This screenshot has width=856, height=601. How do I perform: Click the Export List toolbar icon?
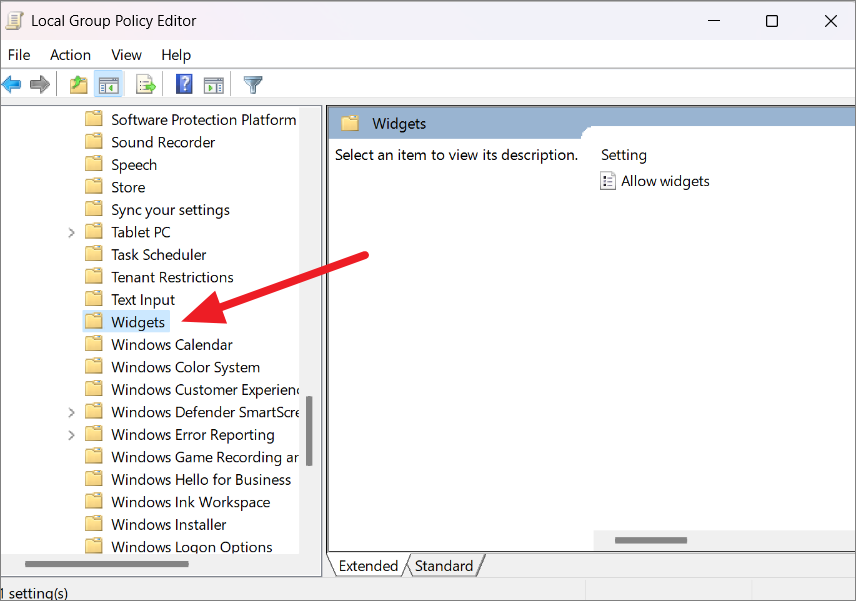pyautogui.click(x=145, y=85)
